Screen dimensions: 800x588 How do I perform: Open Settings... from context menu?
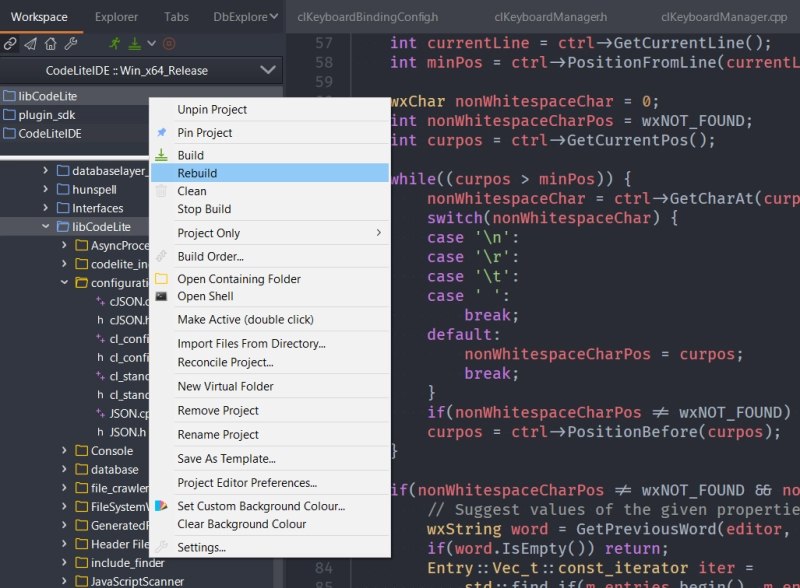[270, 547]
